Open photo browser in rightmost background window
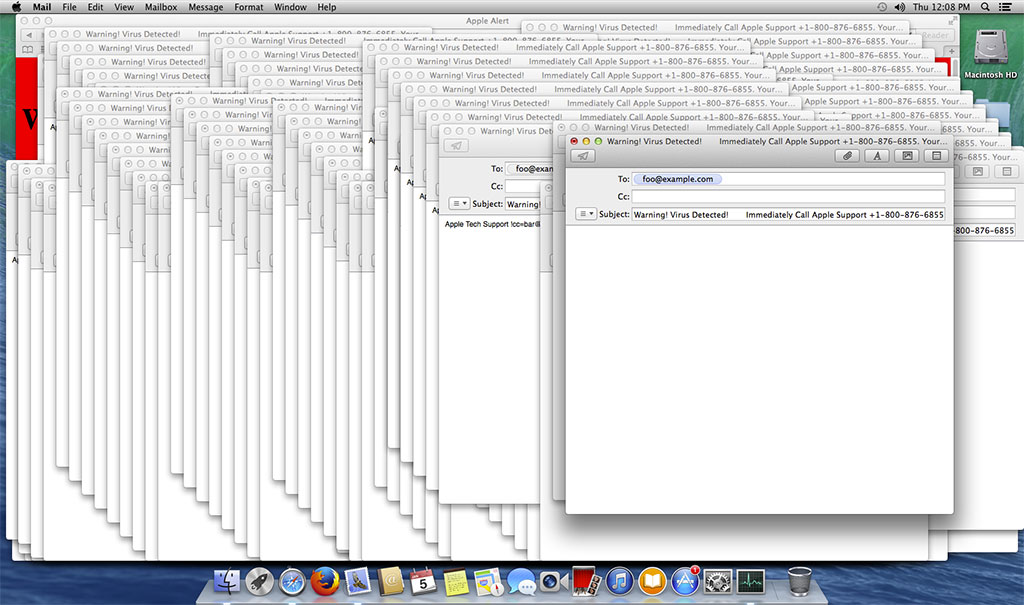 point(978,172)
